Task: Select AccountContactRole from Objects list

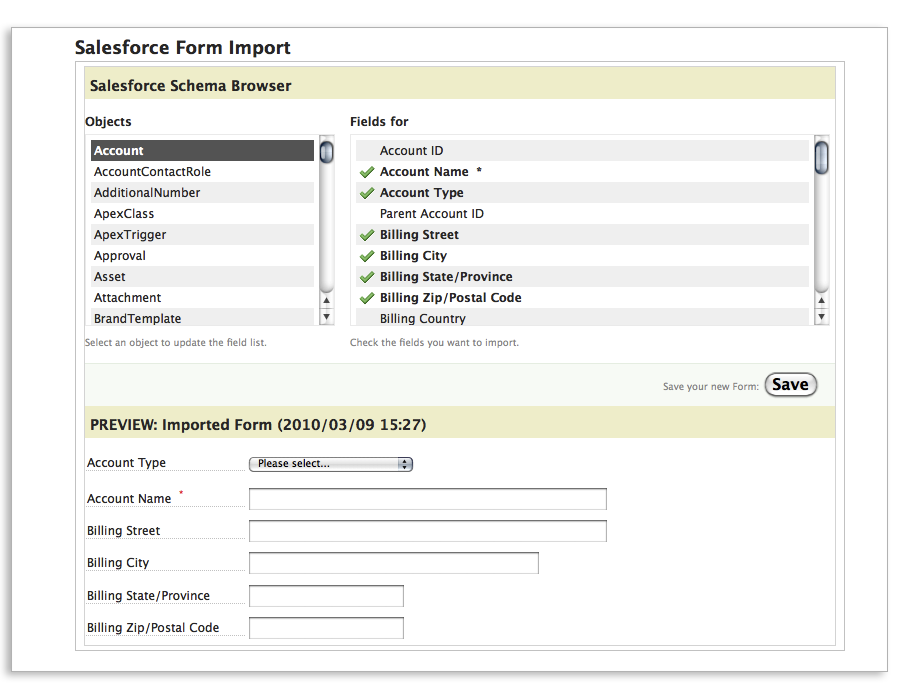Action: (x=152, y=172)
